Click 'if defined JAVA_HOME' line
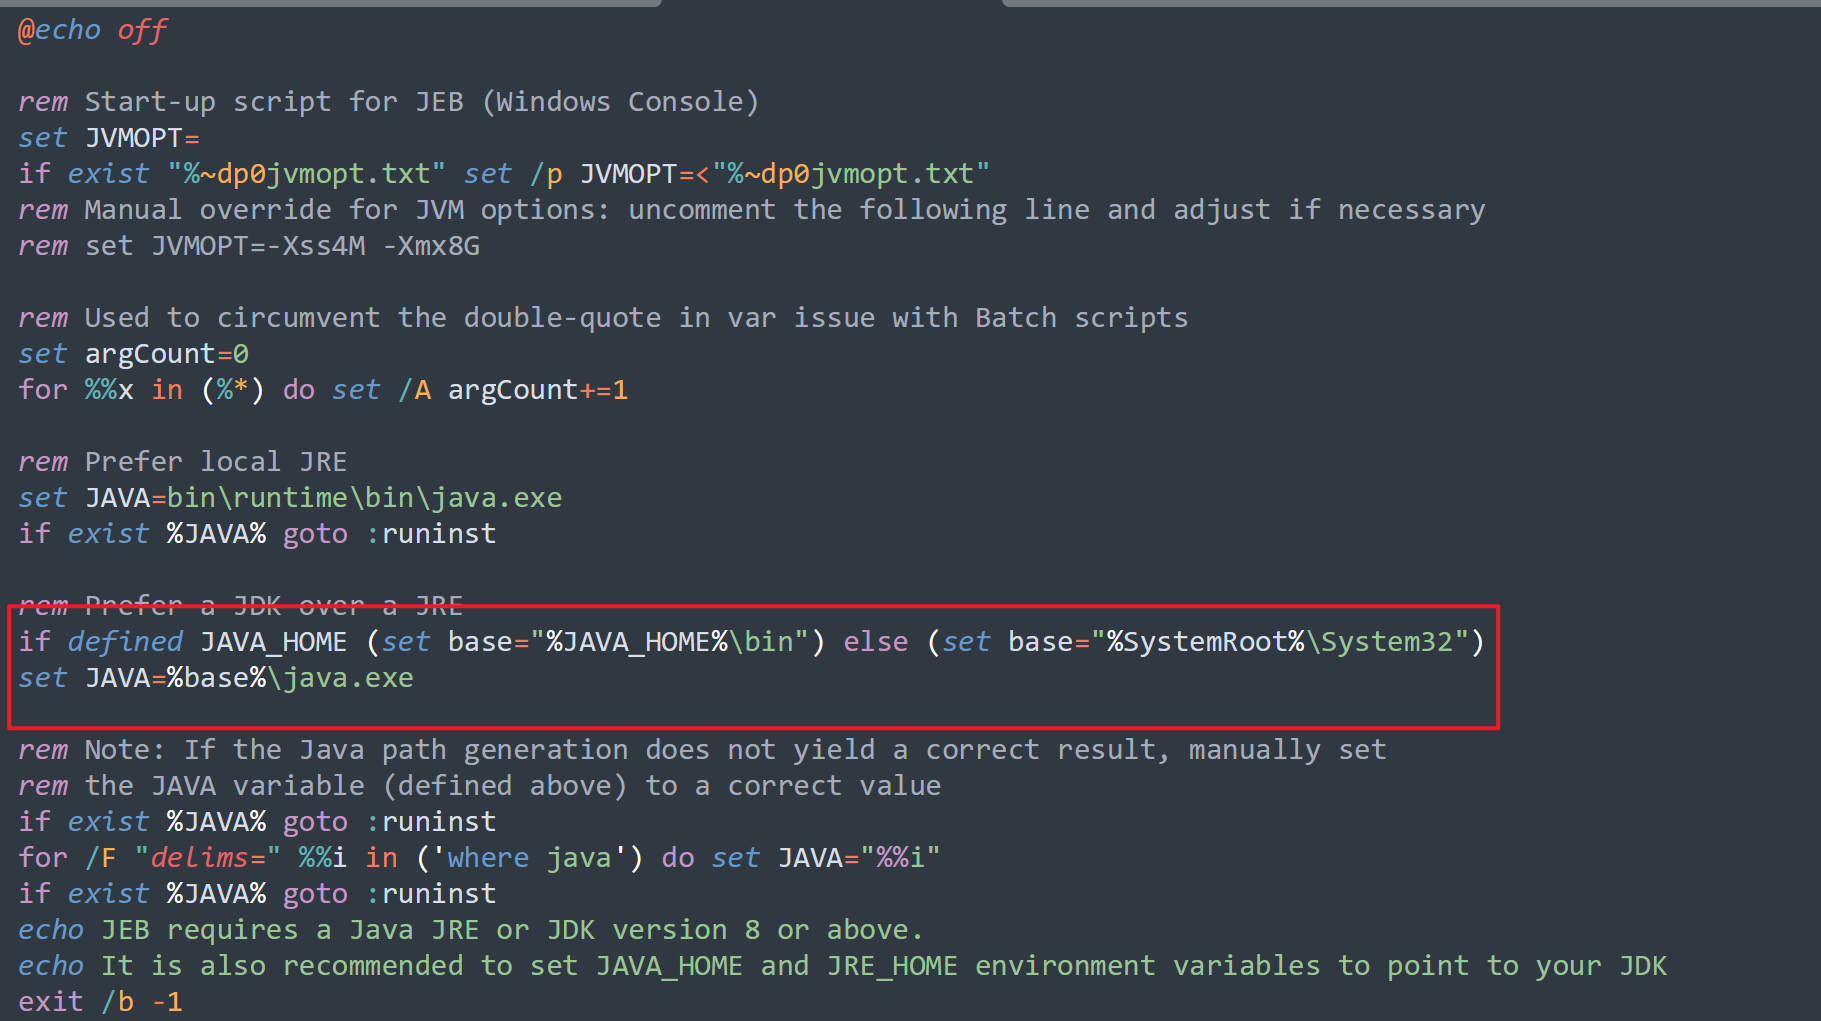The height and width of the screenshot is (1021, 1821). pos(752,642)
